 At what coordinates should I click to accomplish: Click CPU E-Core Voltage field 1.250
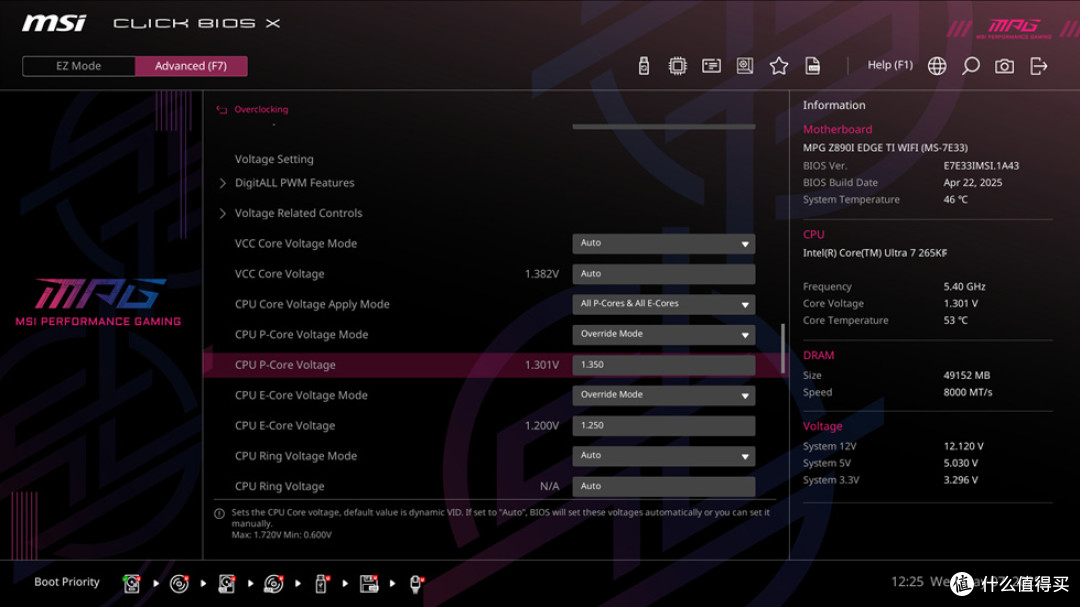tap(663, 425)
